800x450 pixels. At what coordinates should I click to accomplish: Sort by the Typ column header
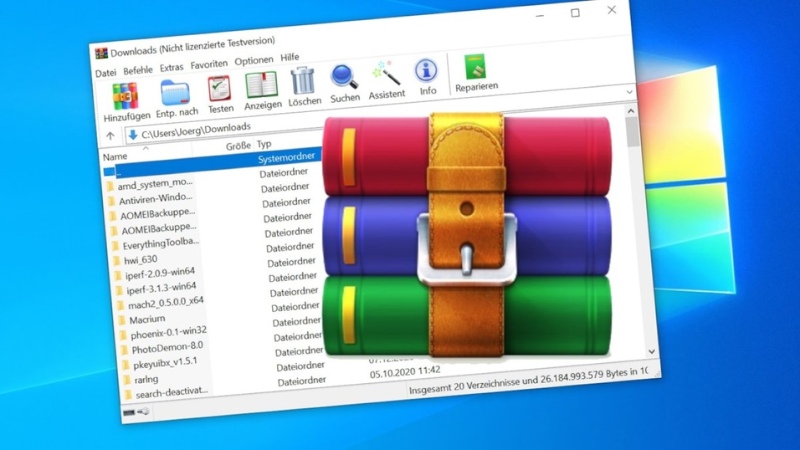(266, 144)
